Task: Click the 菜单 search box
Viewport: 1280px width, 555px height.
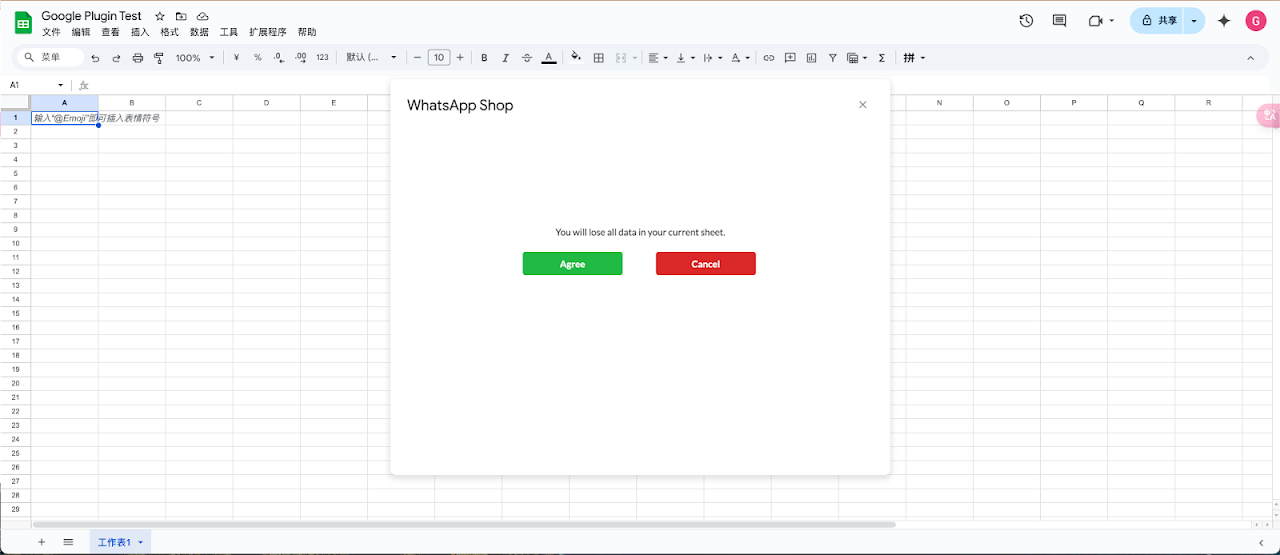Action: (x=50, y=58)
